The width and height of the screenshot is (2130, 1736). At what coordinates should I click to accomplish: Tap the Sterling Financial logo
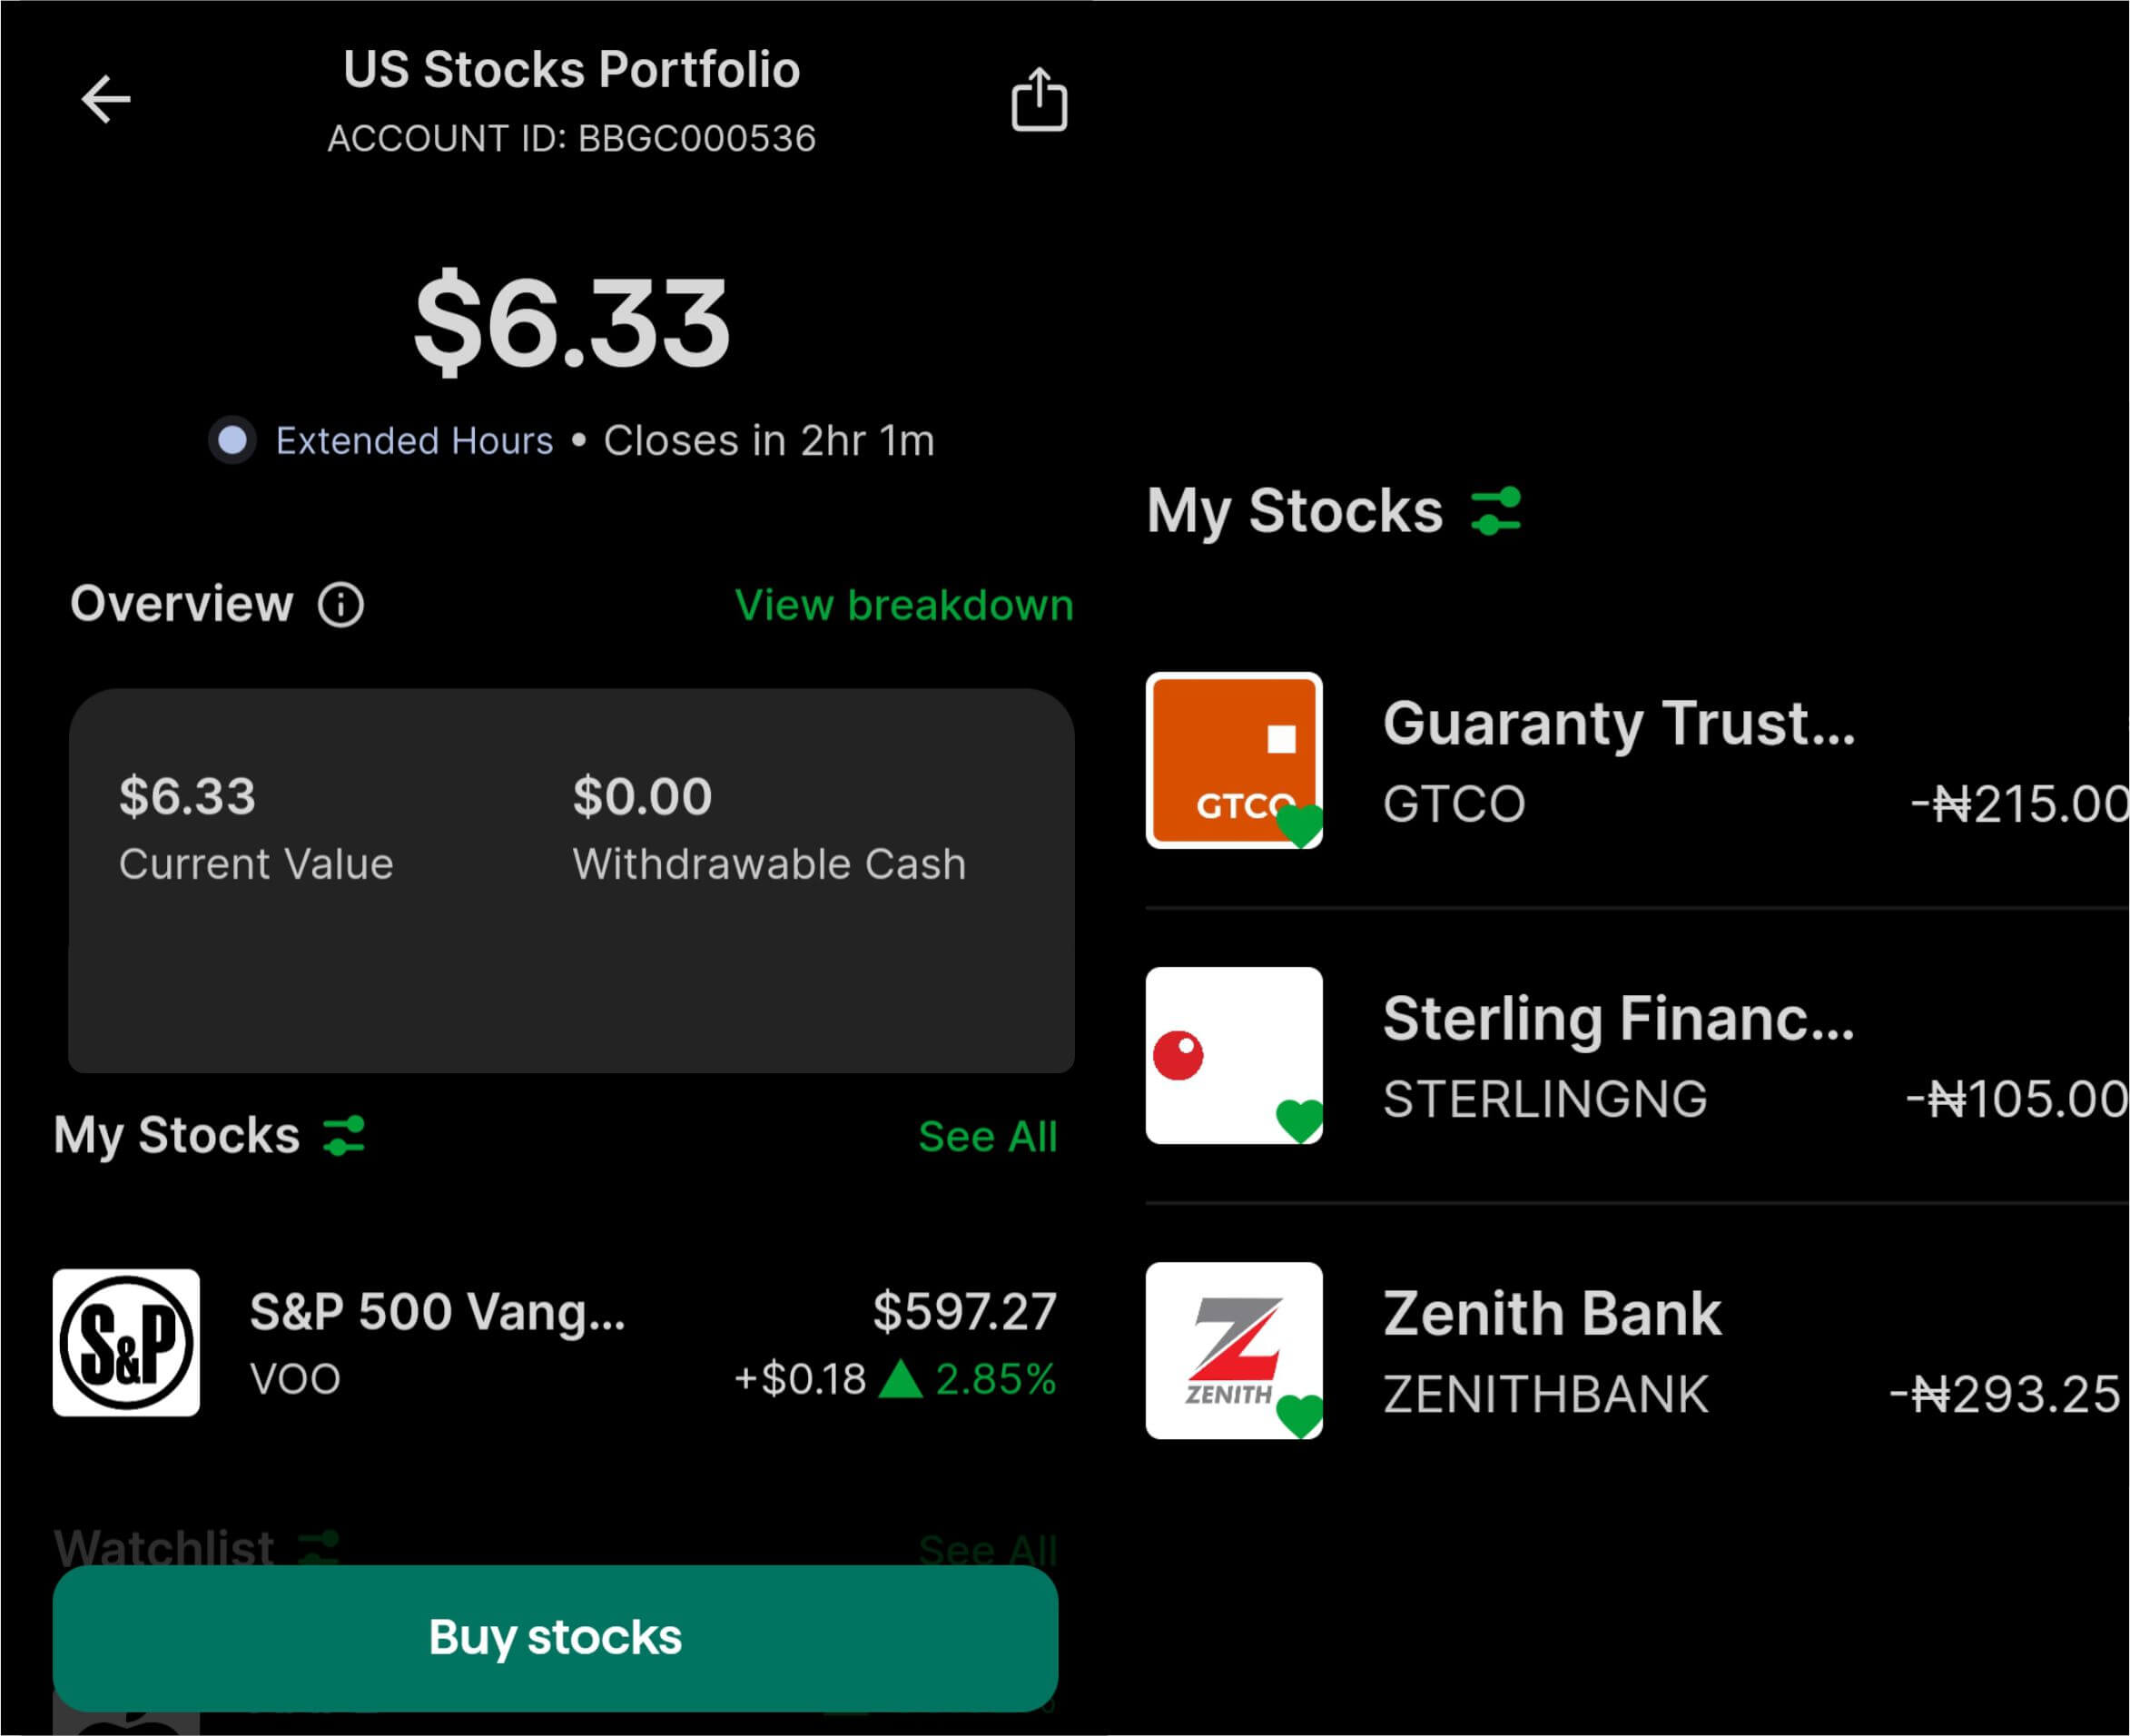click(x=1233, y=1054)
